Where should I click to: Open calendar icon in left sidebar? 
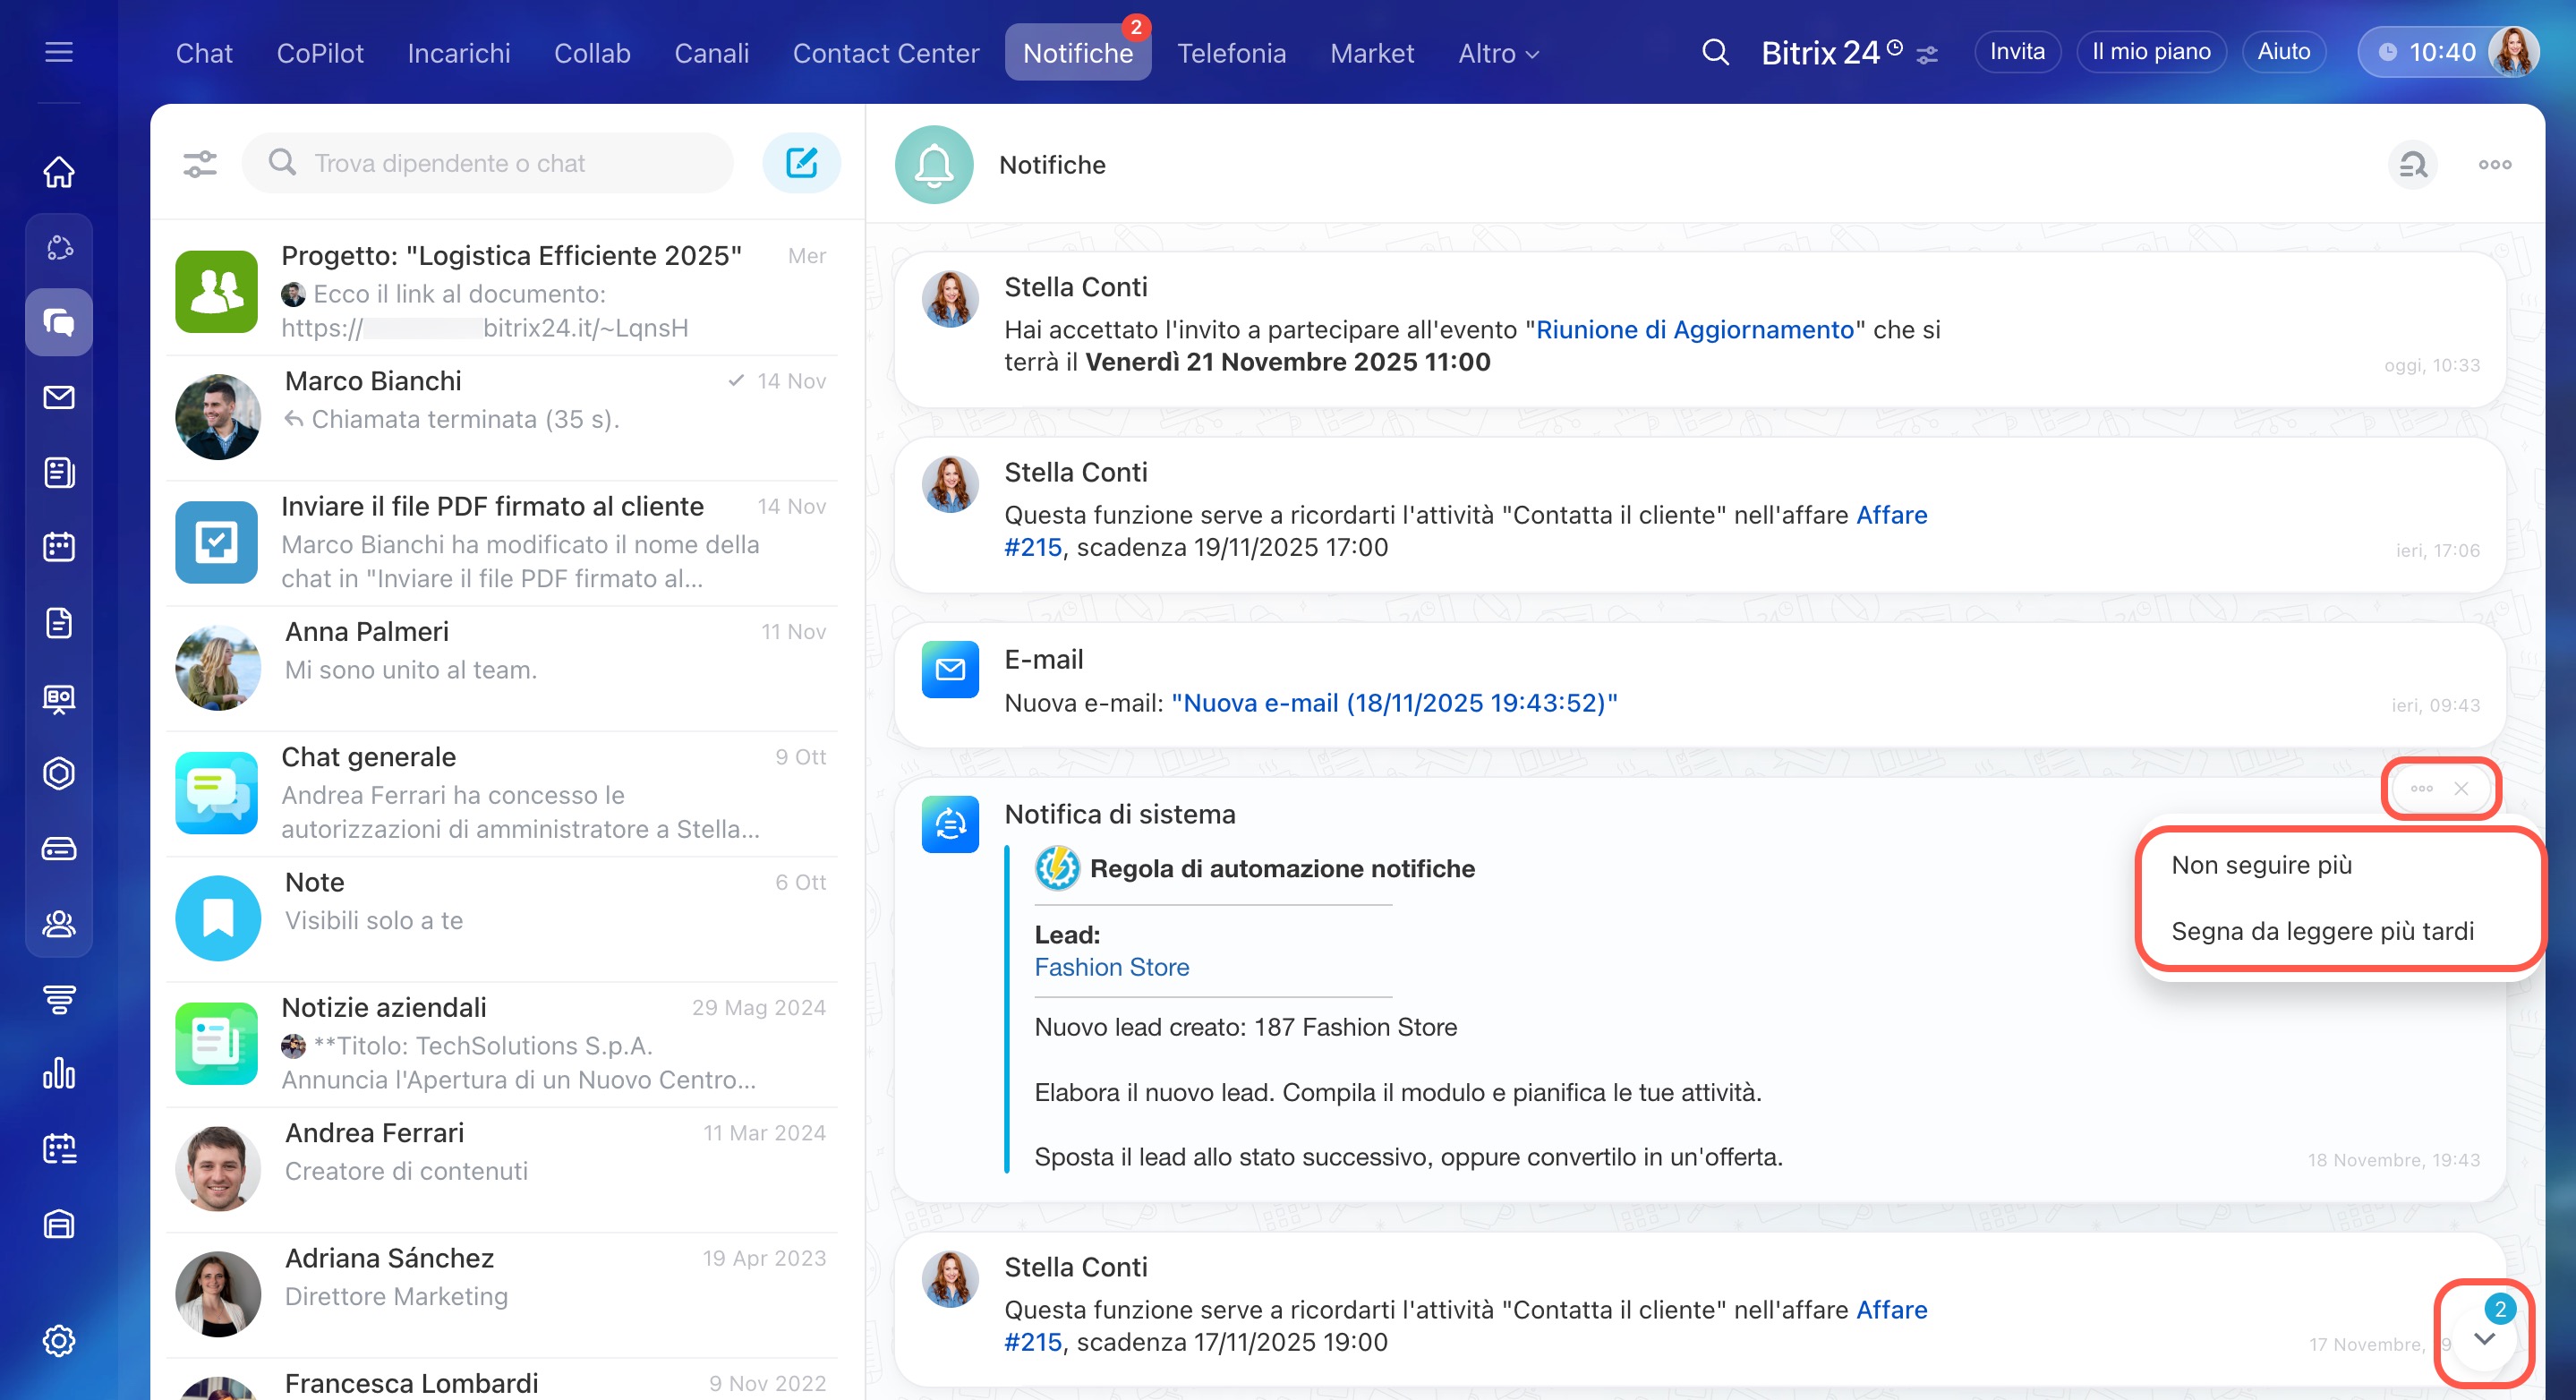tap(59, 547)
